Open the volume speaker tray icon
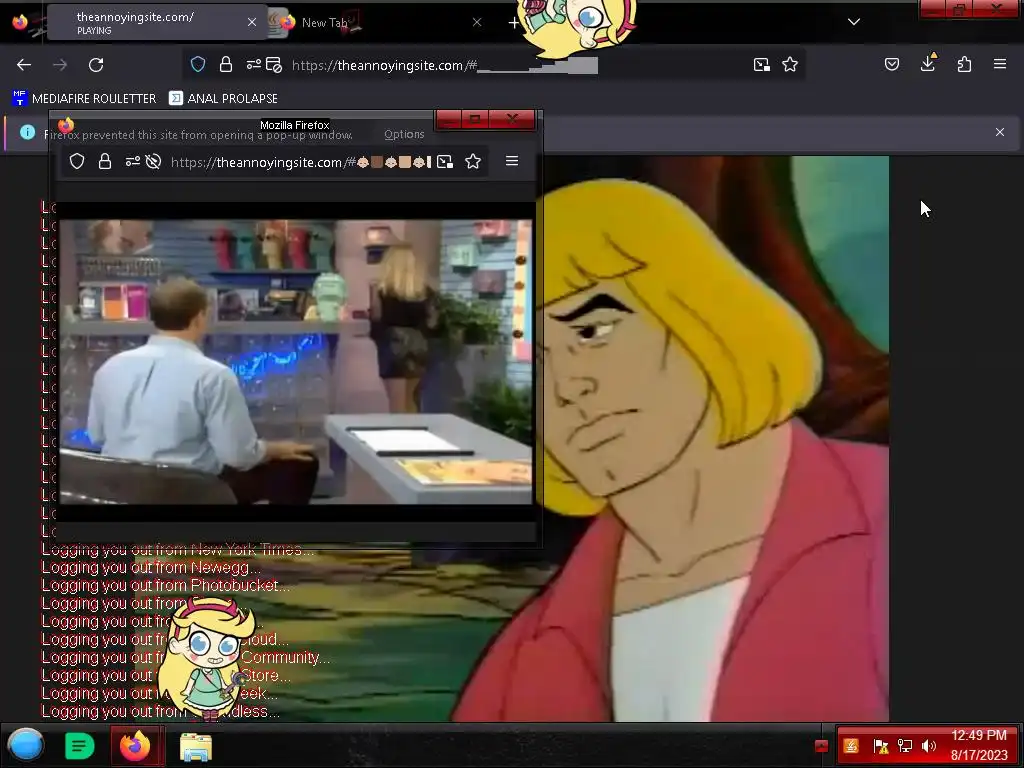1024x768 pixels. [929, 746]
